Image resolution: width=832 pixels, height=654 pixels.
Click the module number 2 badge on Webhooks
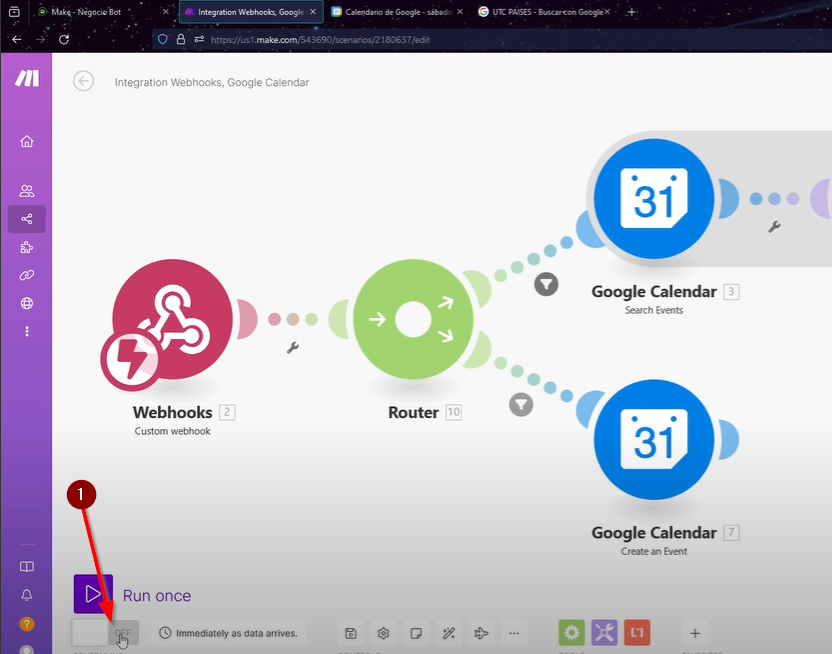pyautogui.click(x=227, y=412)
